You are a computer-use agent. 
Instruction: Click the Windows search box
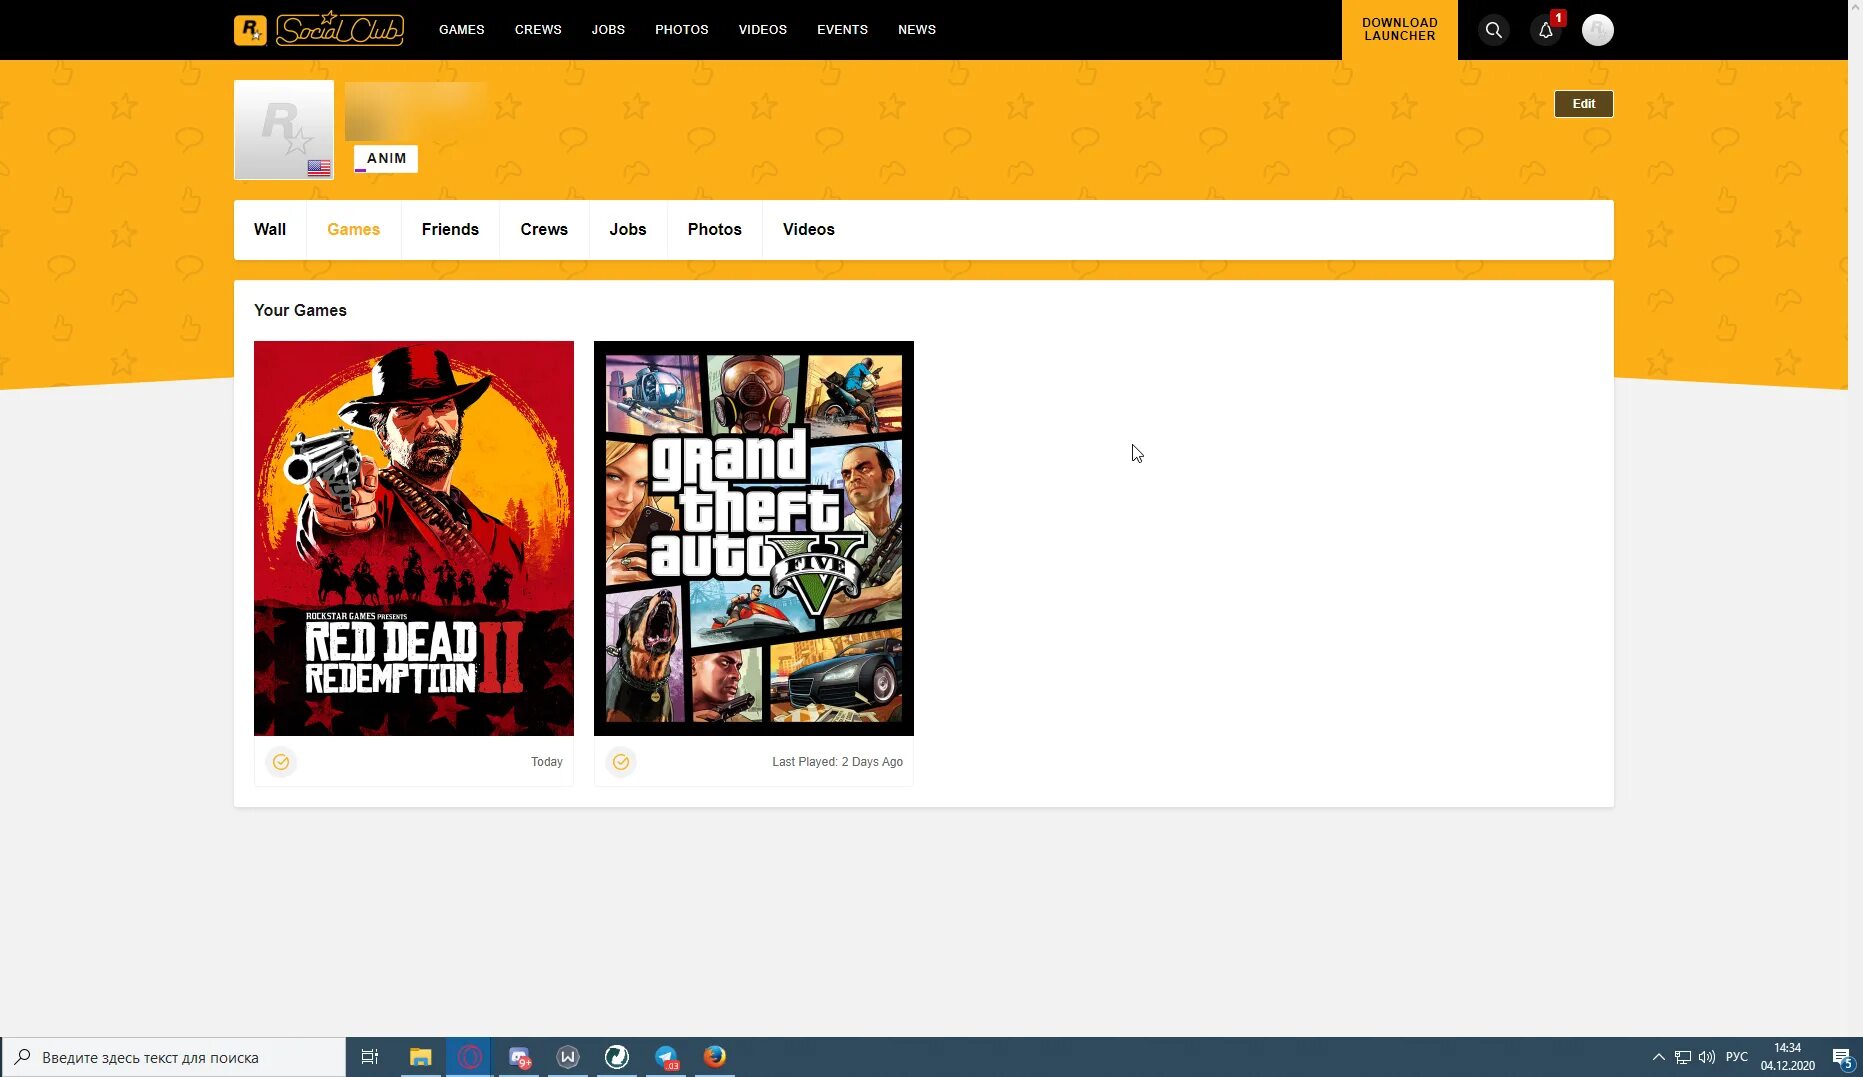pyautogui.click(x=174, y=1057)
